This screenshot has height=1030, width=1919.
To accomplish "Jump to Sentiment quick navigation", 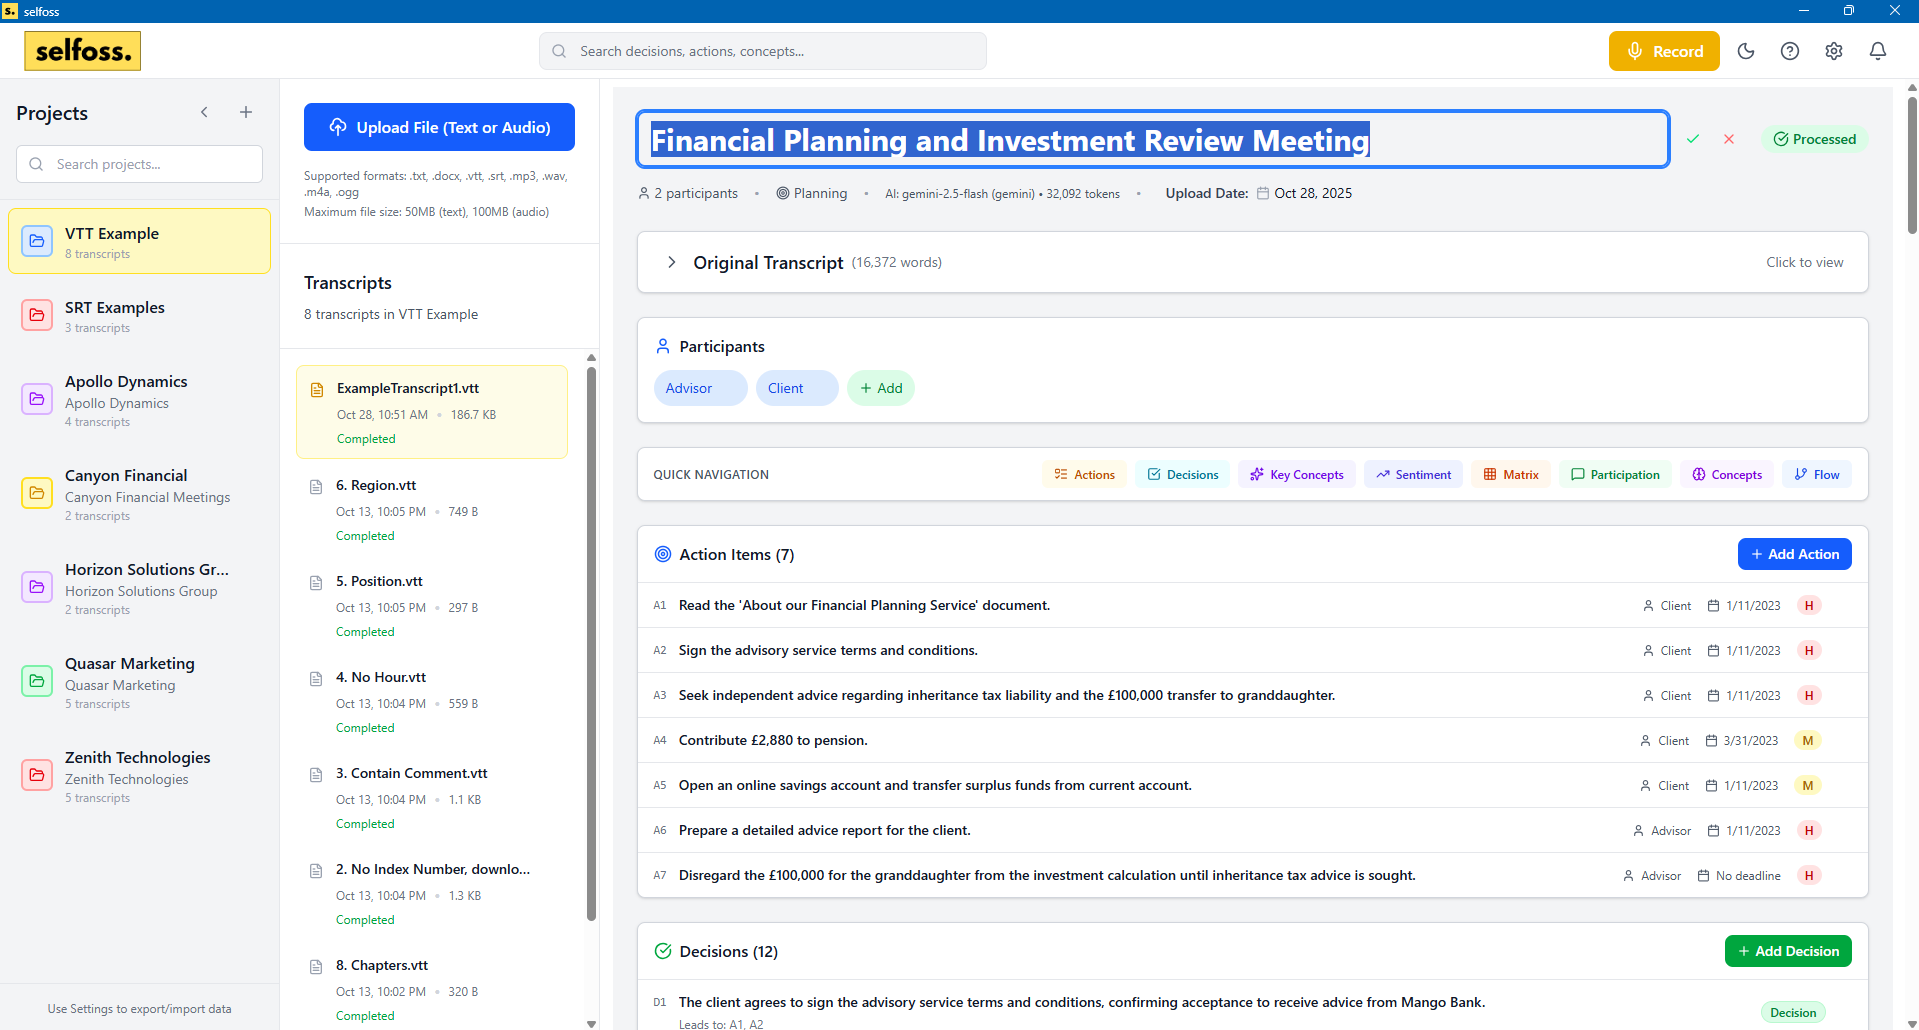I will pyautogui.click(x=1413, y=474).
